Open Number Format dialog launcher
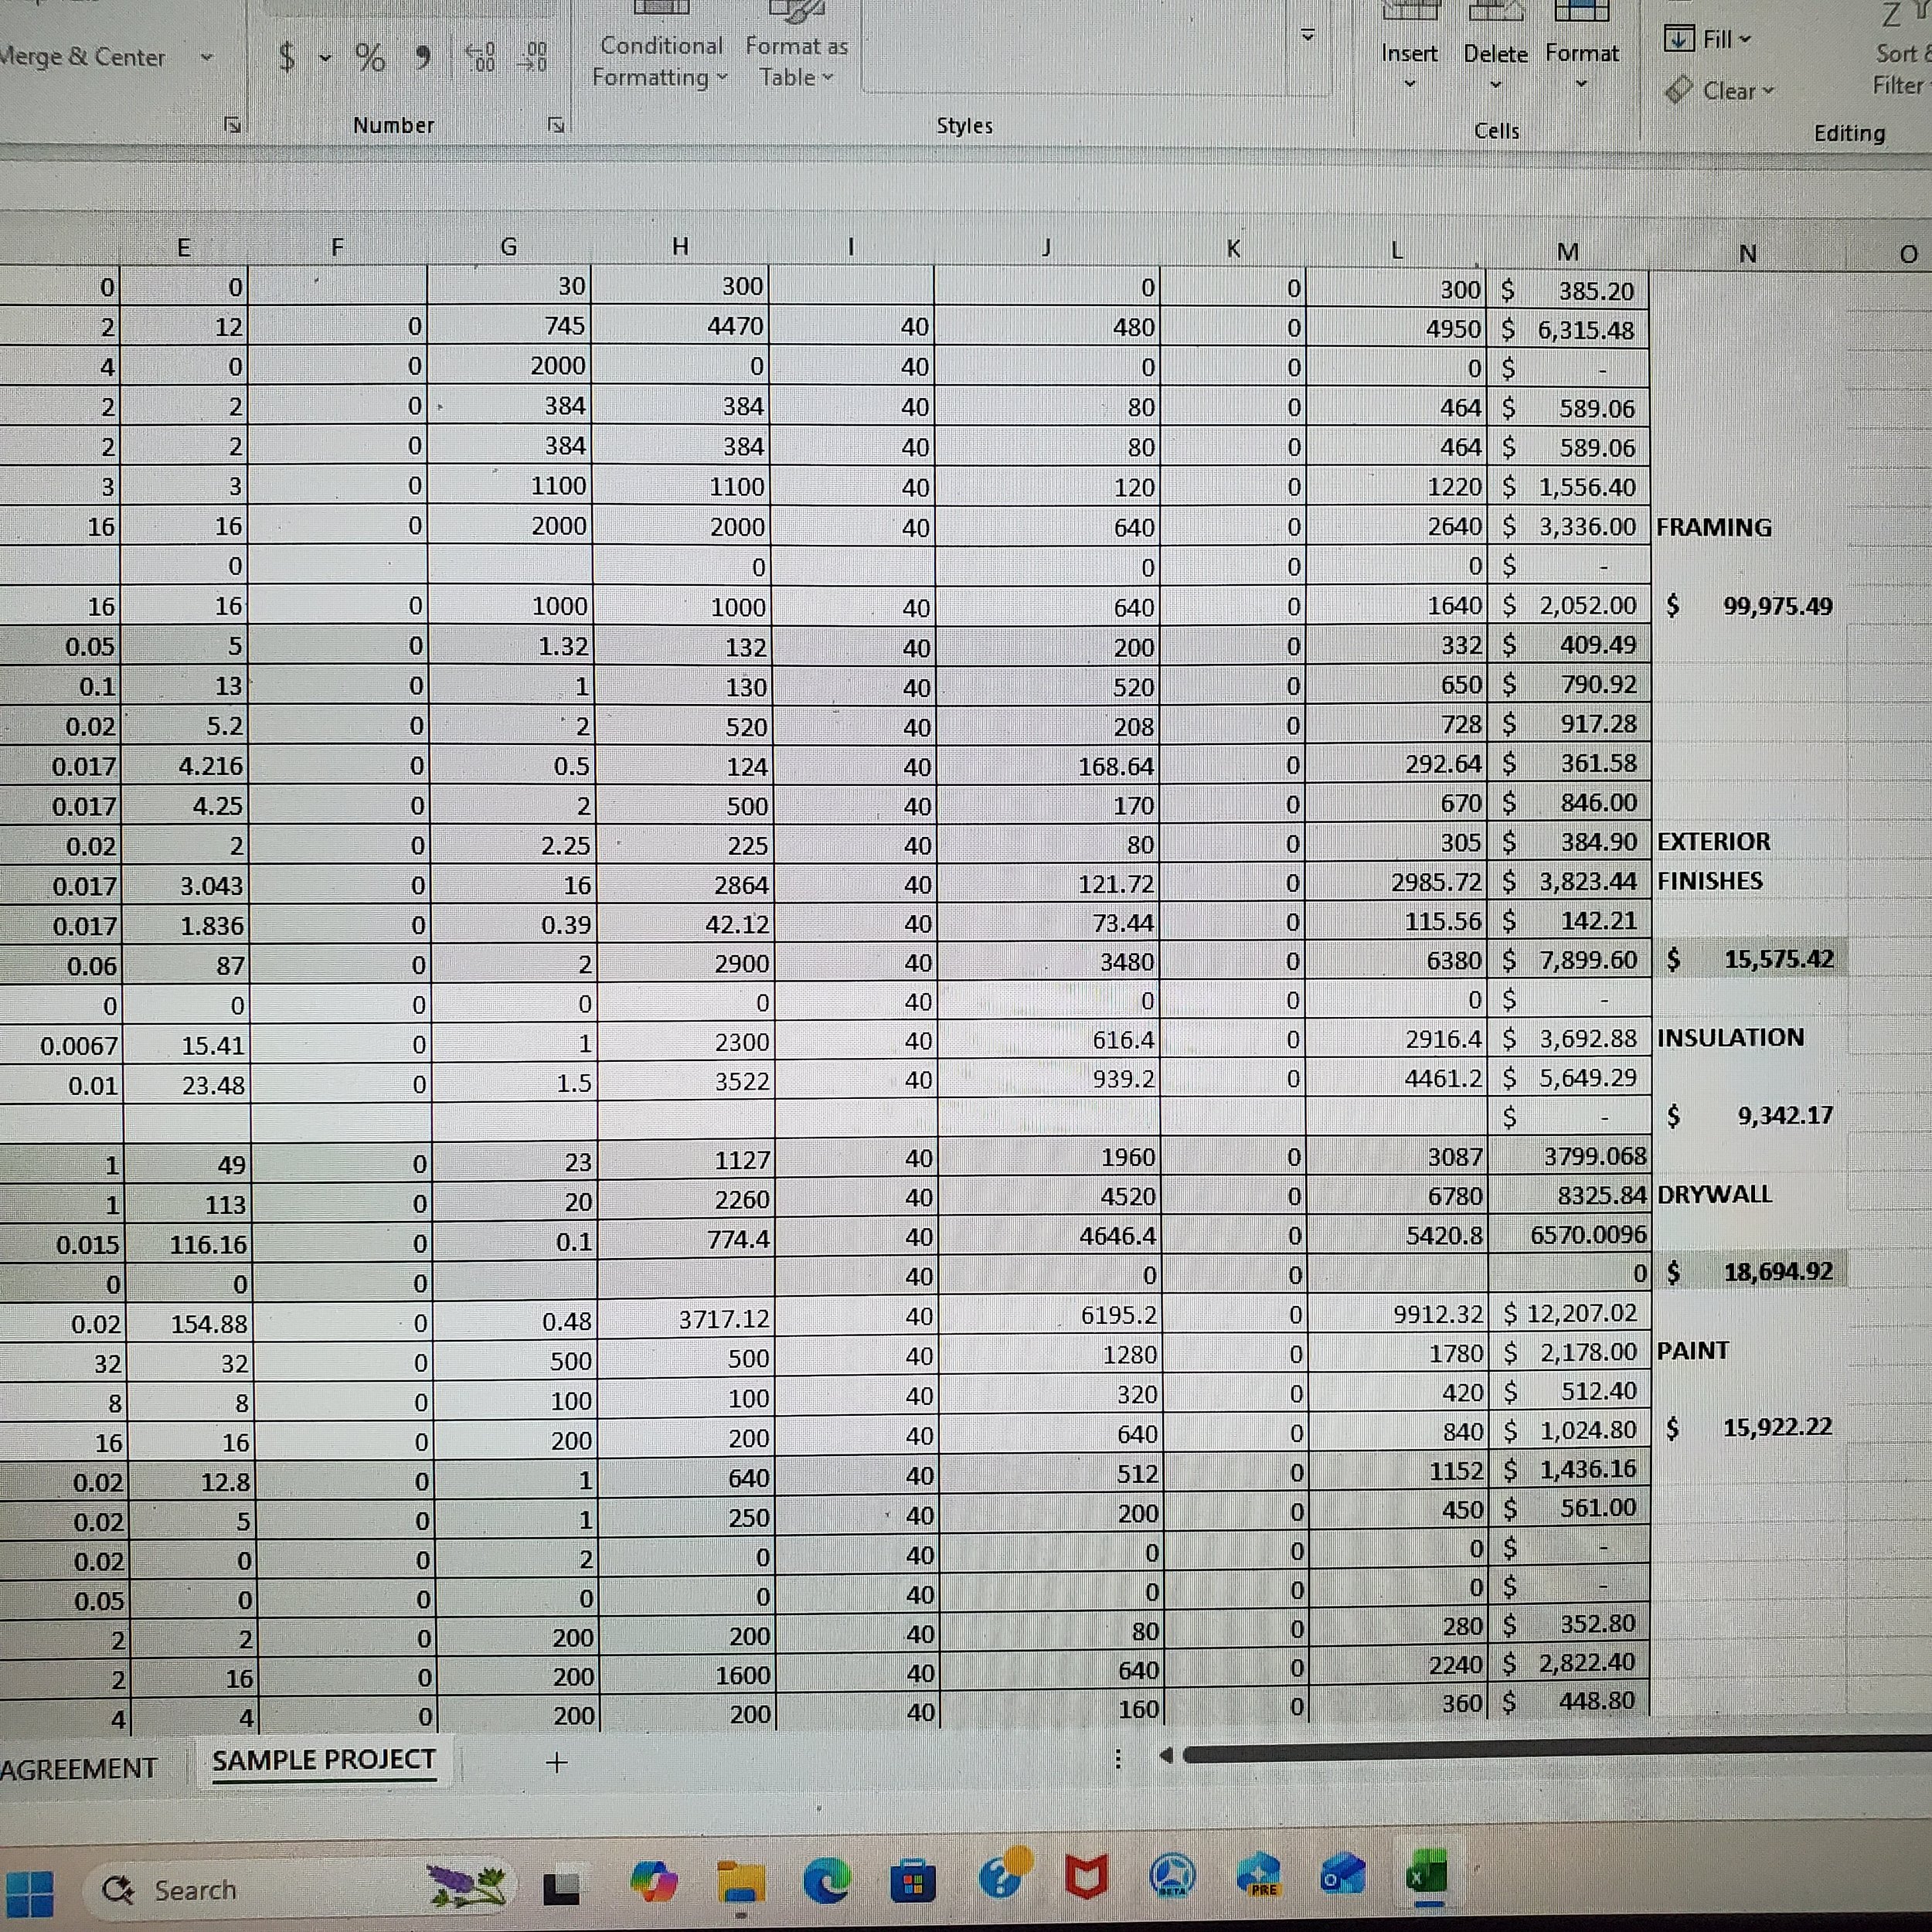 tap(557, 125)
